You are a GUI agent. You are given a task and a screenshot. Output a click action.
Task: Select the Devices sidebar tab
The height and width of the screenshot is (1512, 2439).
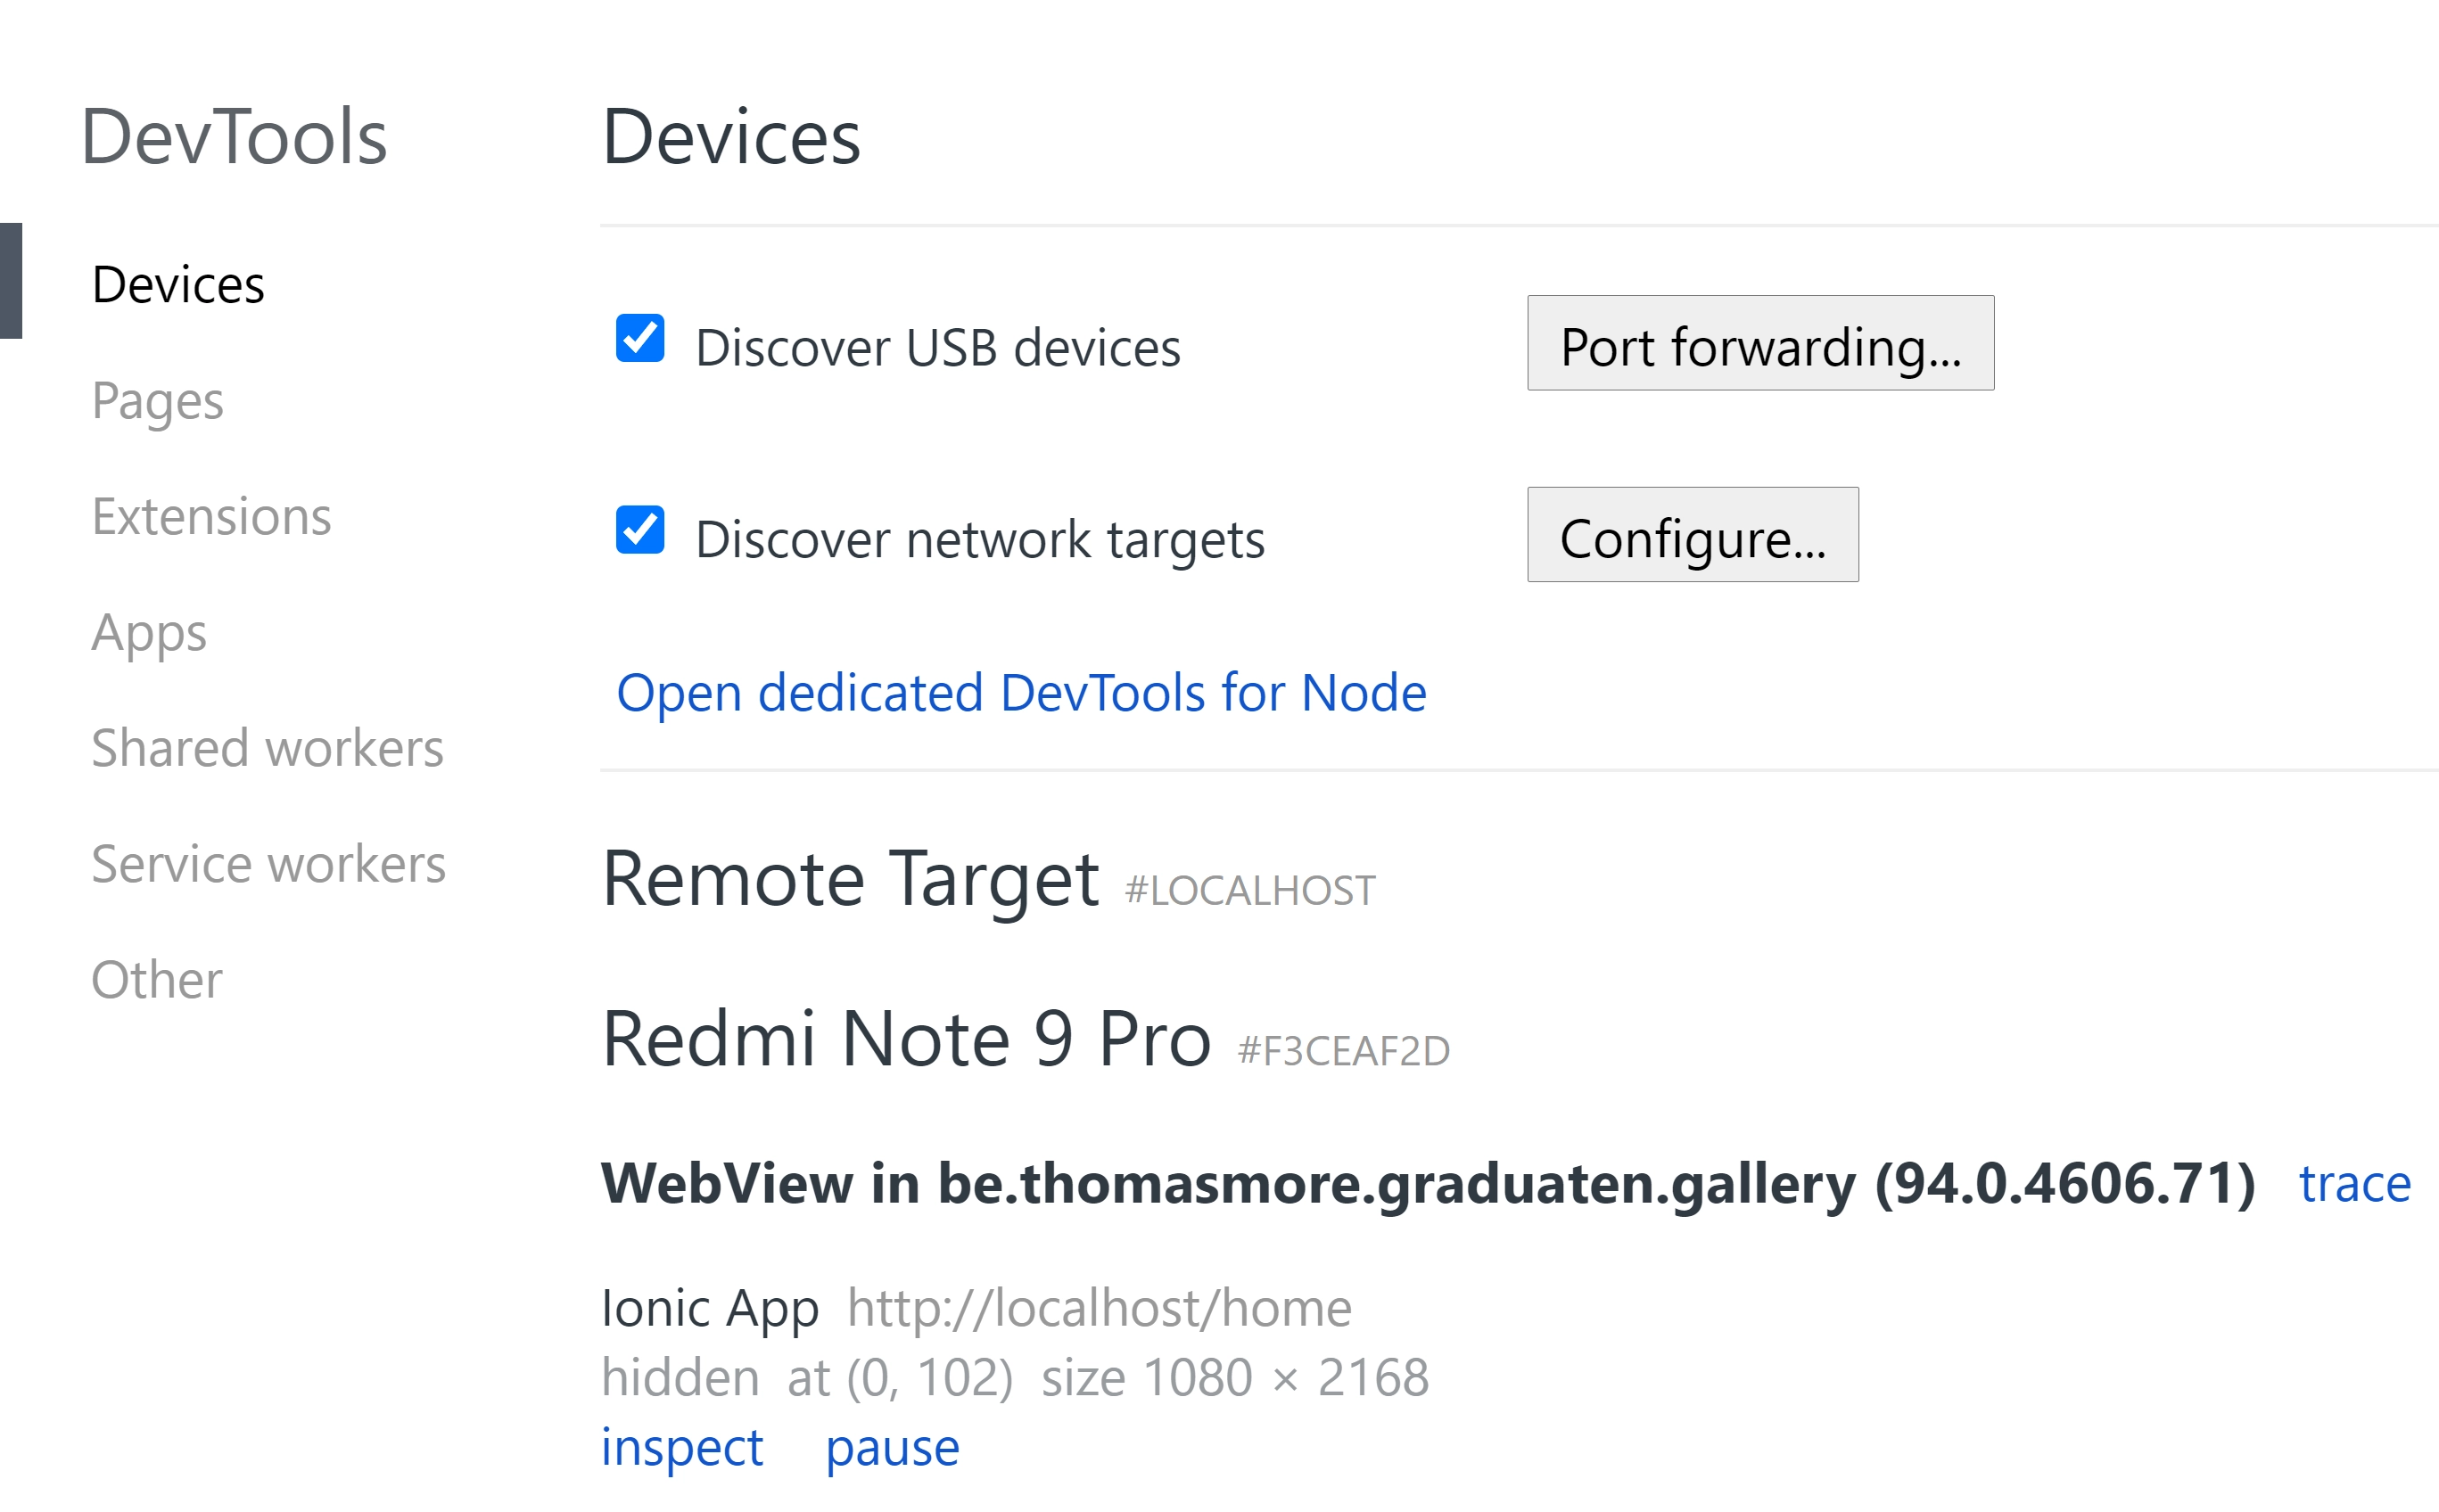[178, 285]
